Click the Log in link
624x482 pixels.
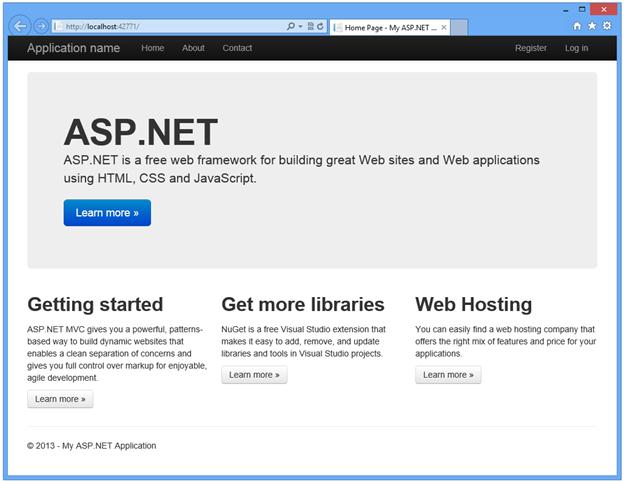[576, 48]
